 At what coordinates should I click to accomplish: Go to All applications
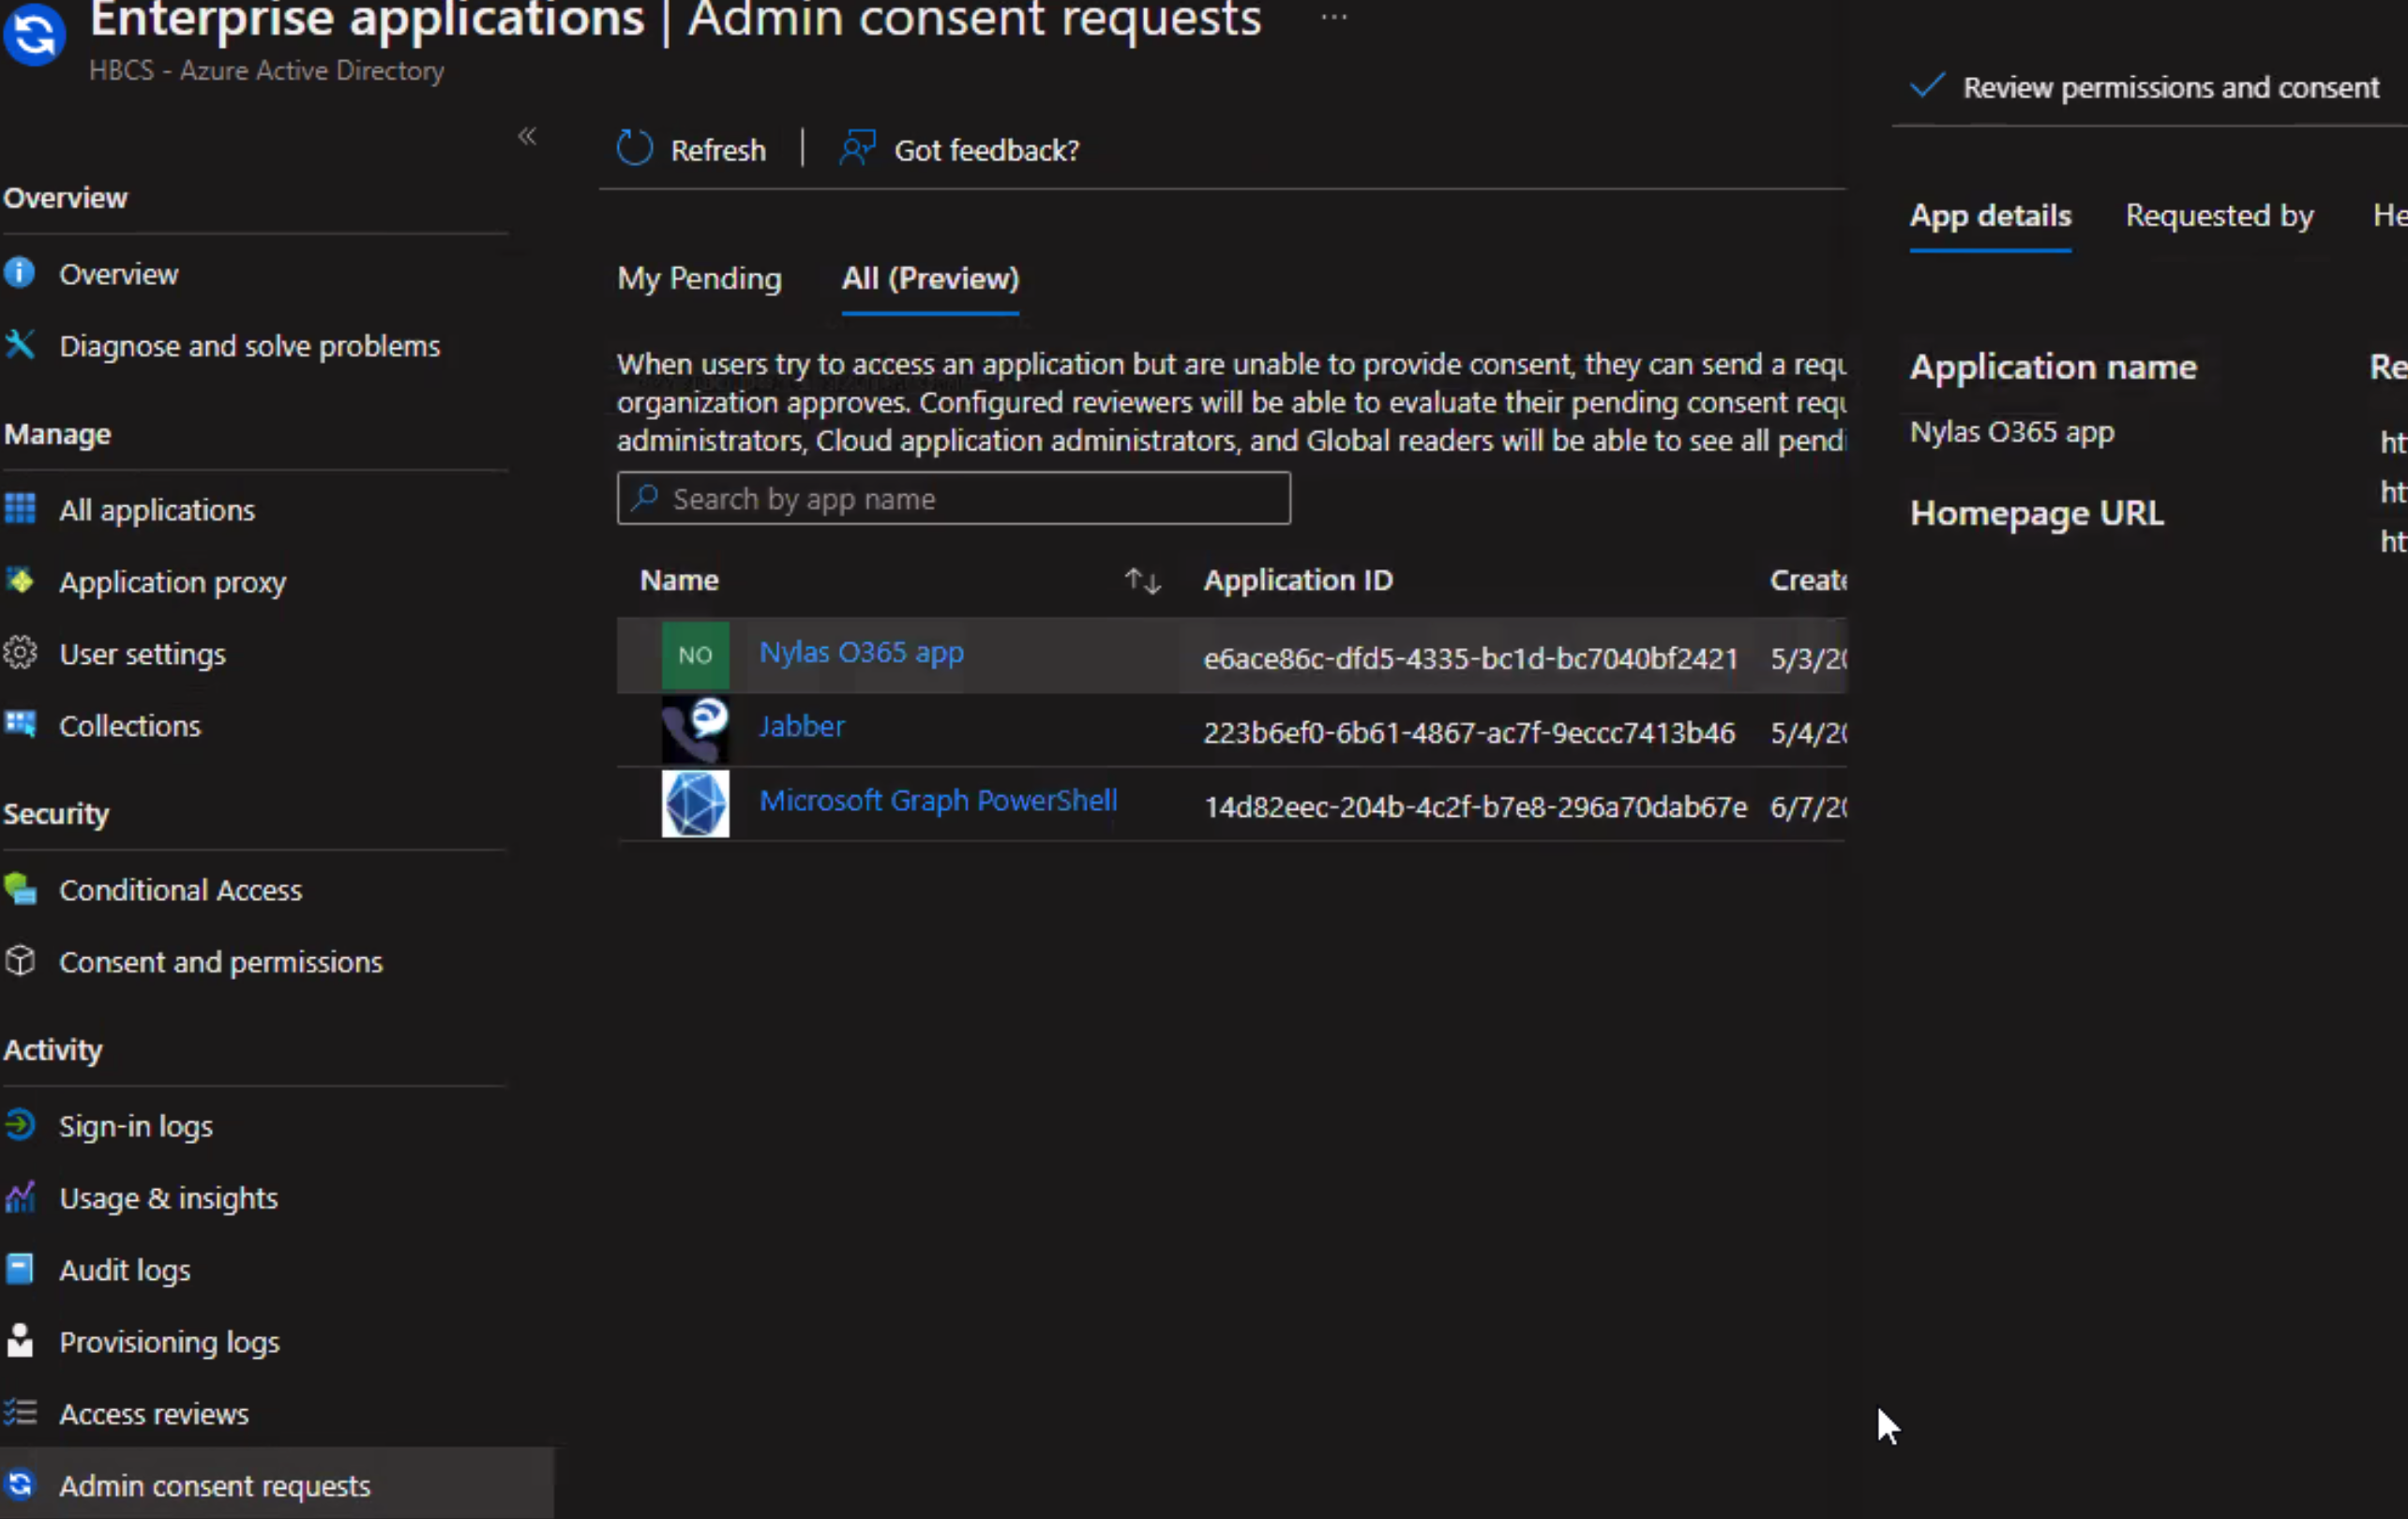[x=157, y=510]
